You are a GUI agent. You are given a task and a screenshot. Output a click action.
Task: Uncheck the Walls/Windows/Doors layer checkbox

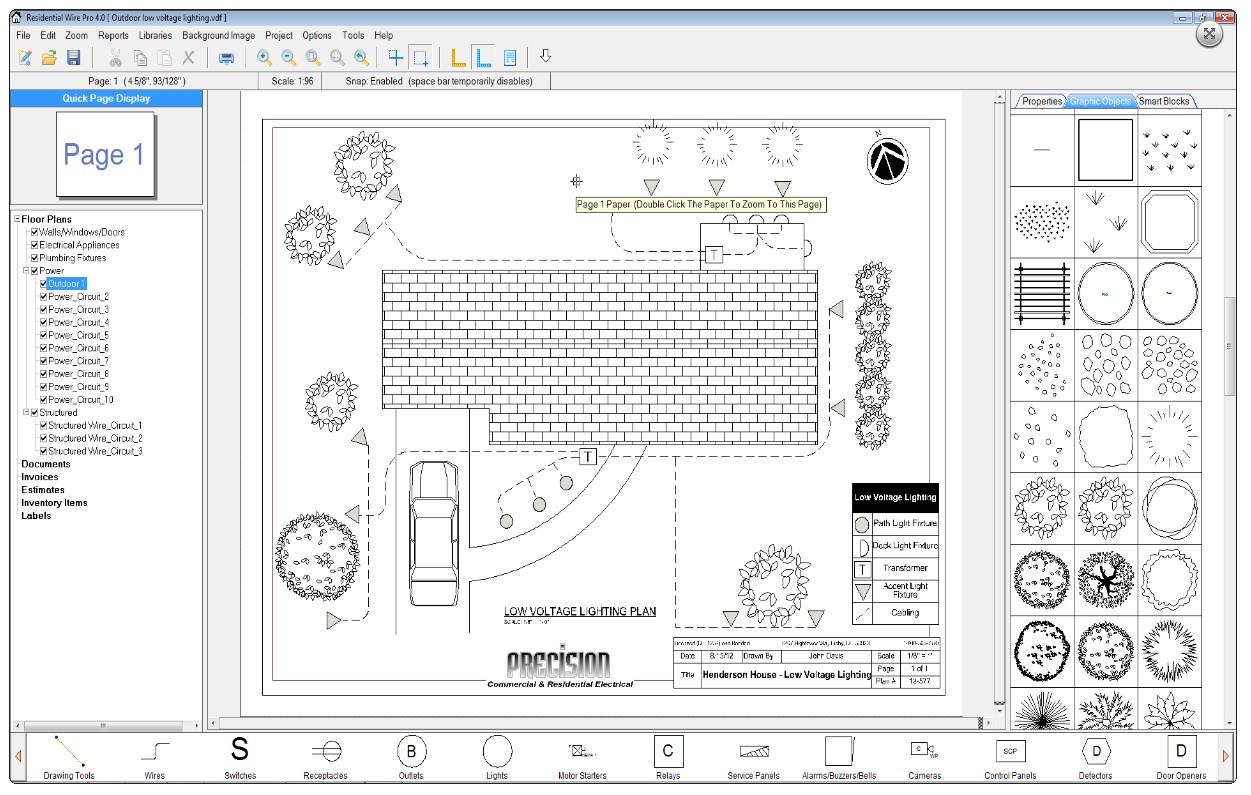pyautogui.click(x=35, y=232)
